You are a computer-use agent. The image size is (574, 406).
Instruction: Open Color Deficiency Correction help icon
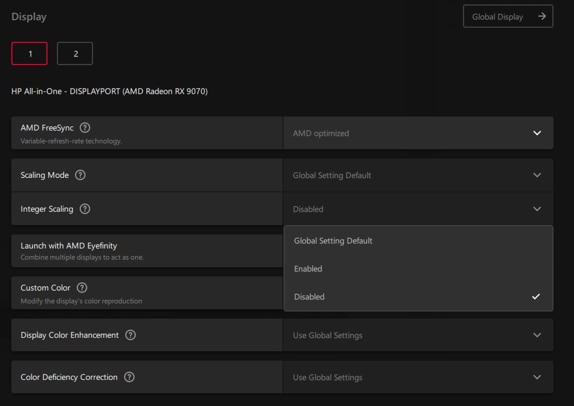point(129,377)
